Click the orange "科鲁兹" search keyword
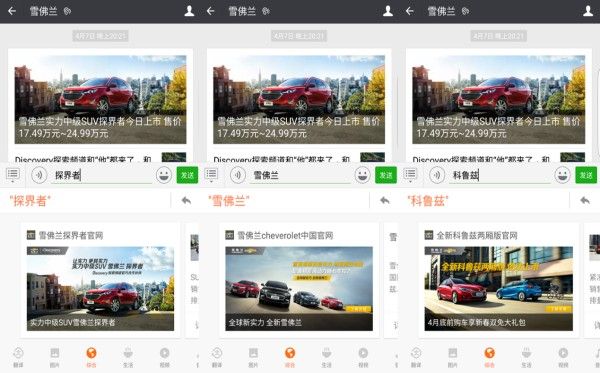Screen dimensions: 600x373 (x=428, y=200)
